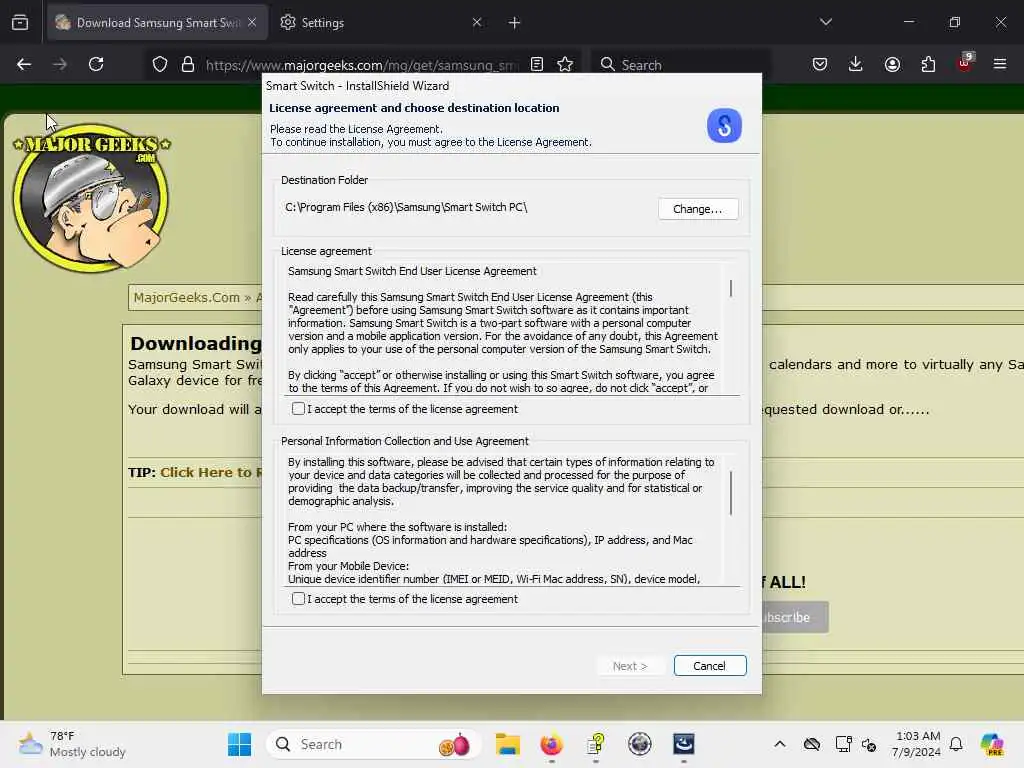1024x768 pixels.
Task: Accept the Samsung Smart Switch license agreement
Action: 298,409
